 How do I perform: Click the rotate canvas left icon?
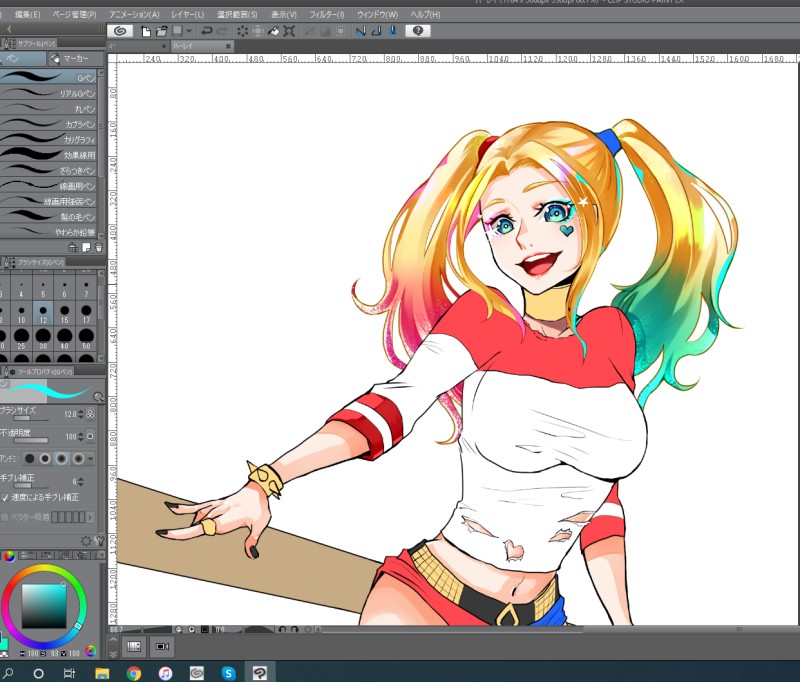click(x=282, y=629)
